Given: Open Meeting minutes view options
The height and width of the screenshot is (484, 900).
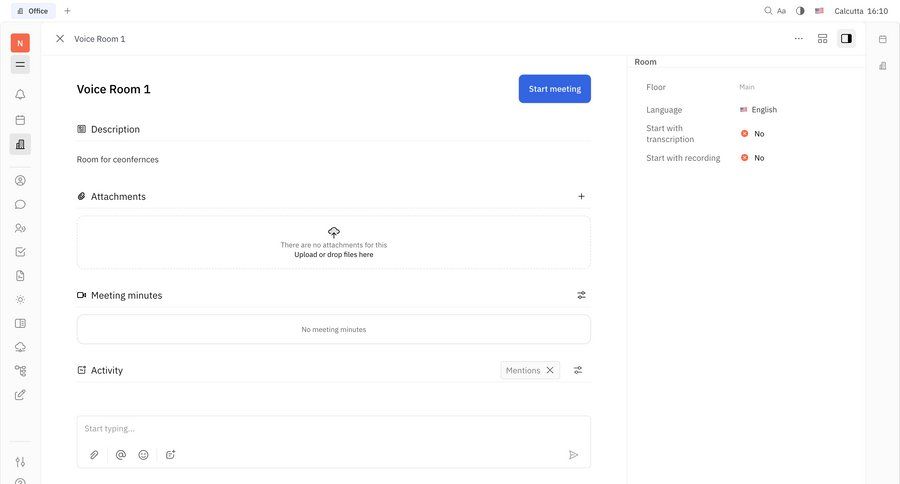Looking at the screenshot, I should coord(581,295).
